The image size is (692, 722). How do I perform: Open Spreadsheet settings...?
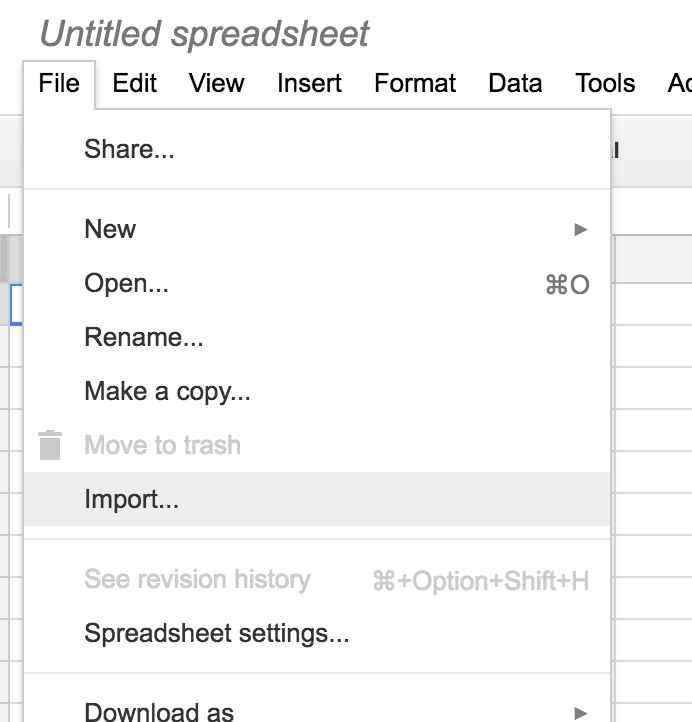click(x=216, y=633)
